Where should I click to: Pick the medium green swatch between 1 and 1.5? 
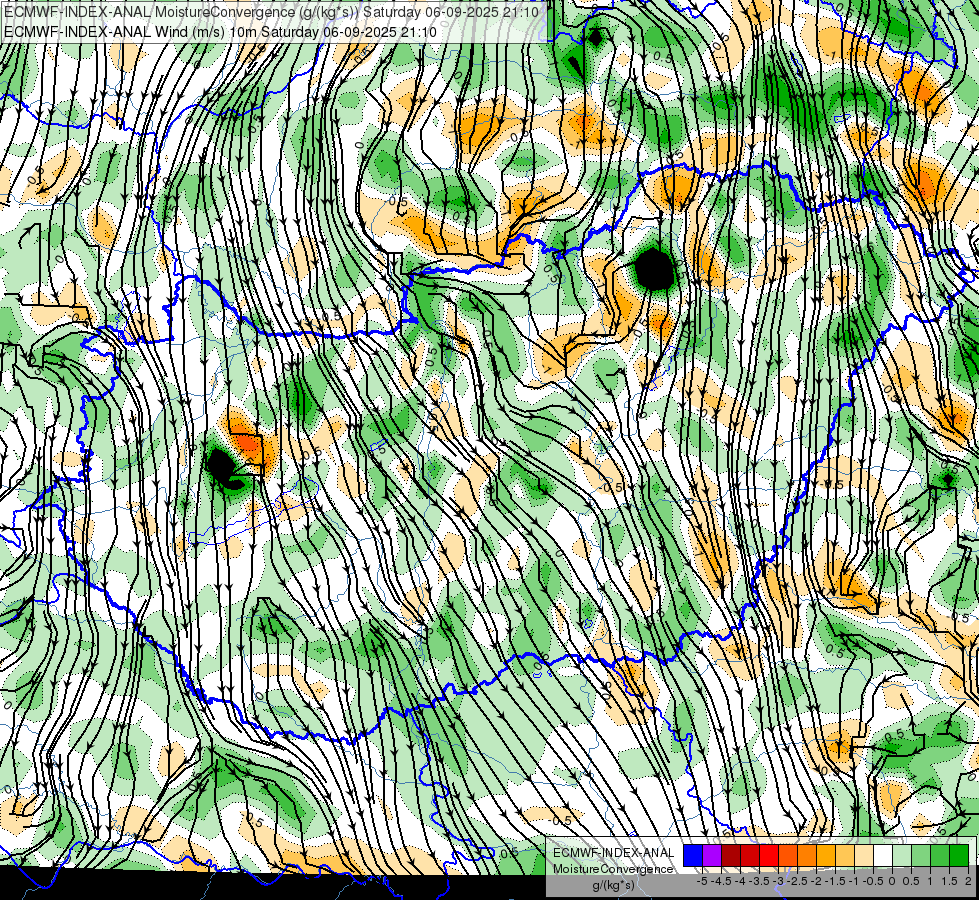pyautogui.click(x=940, y=856)
